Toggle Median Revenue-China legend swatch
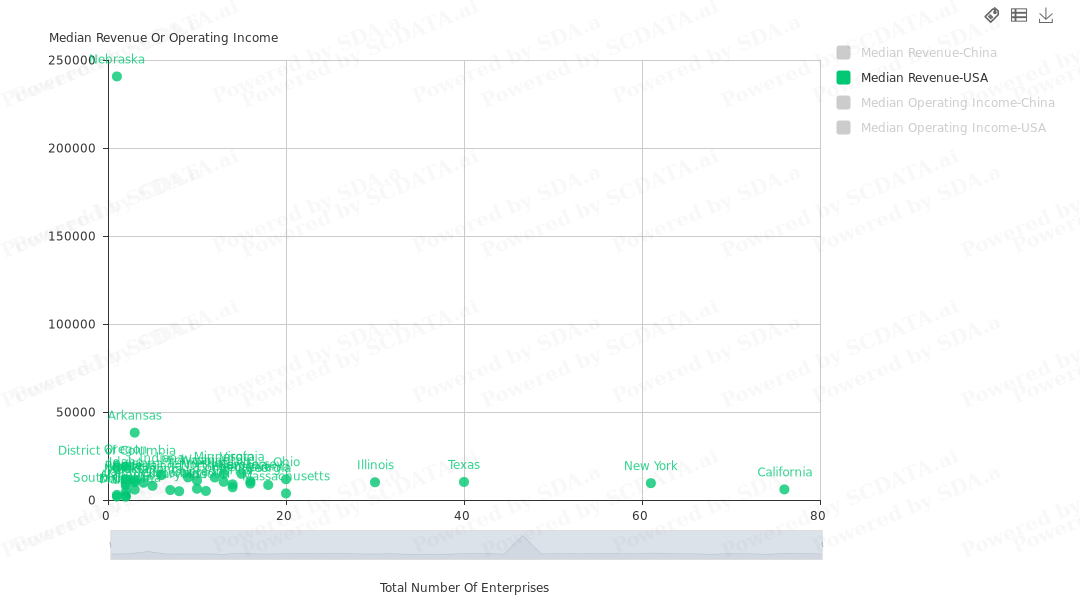The image size is (1080, 600). coord(844,53)
